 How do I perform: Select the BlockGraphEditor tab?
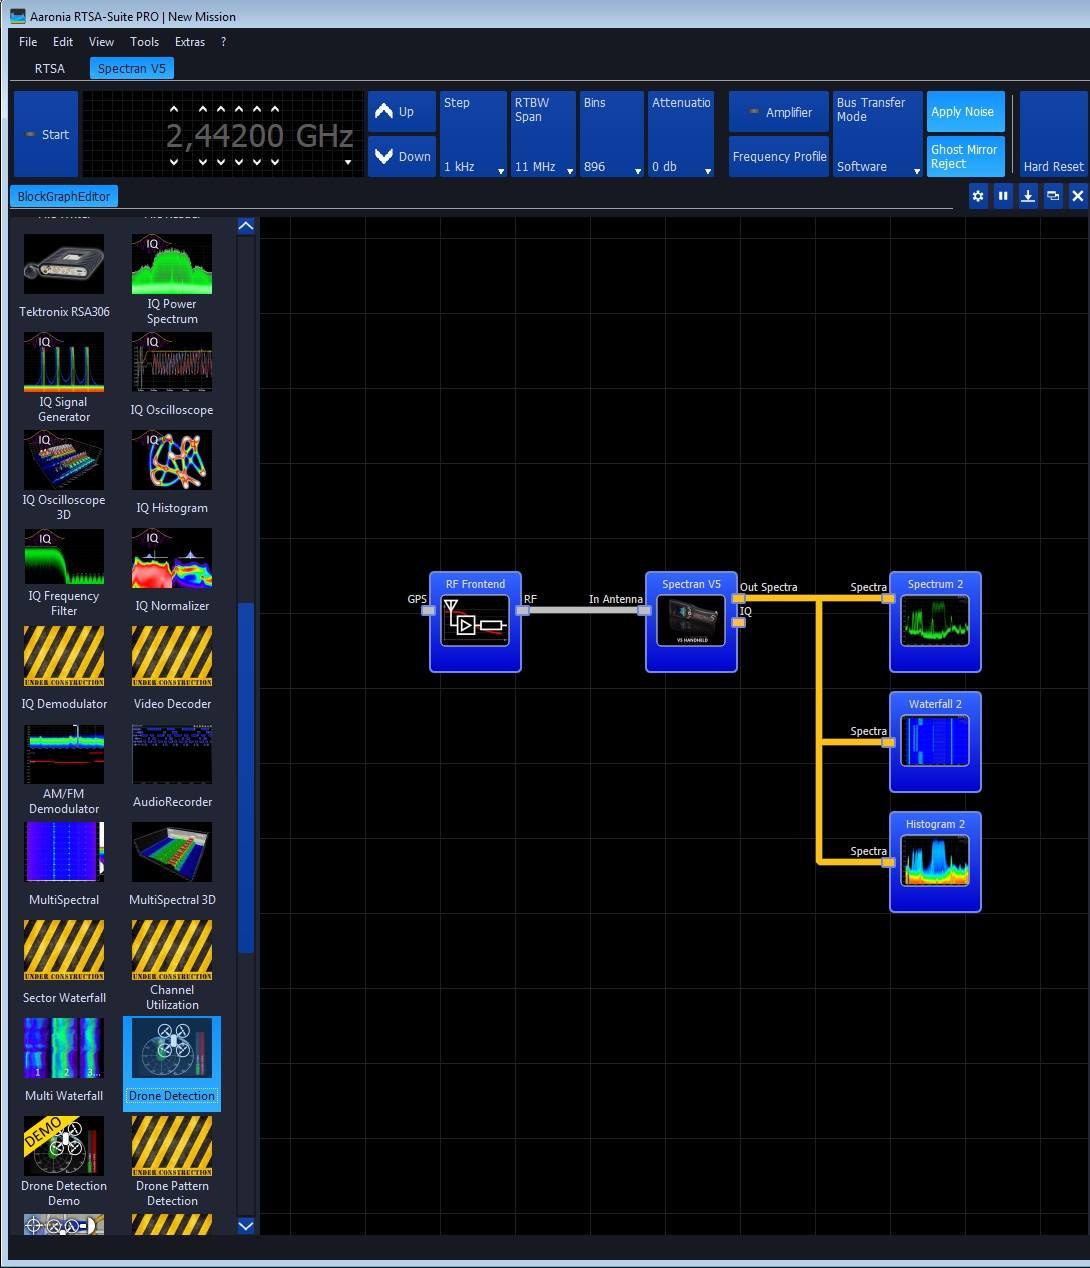click(64, 197)
